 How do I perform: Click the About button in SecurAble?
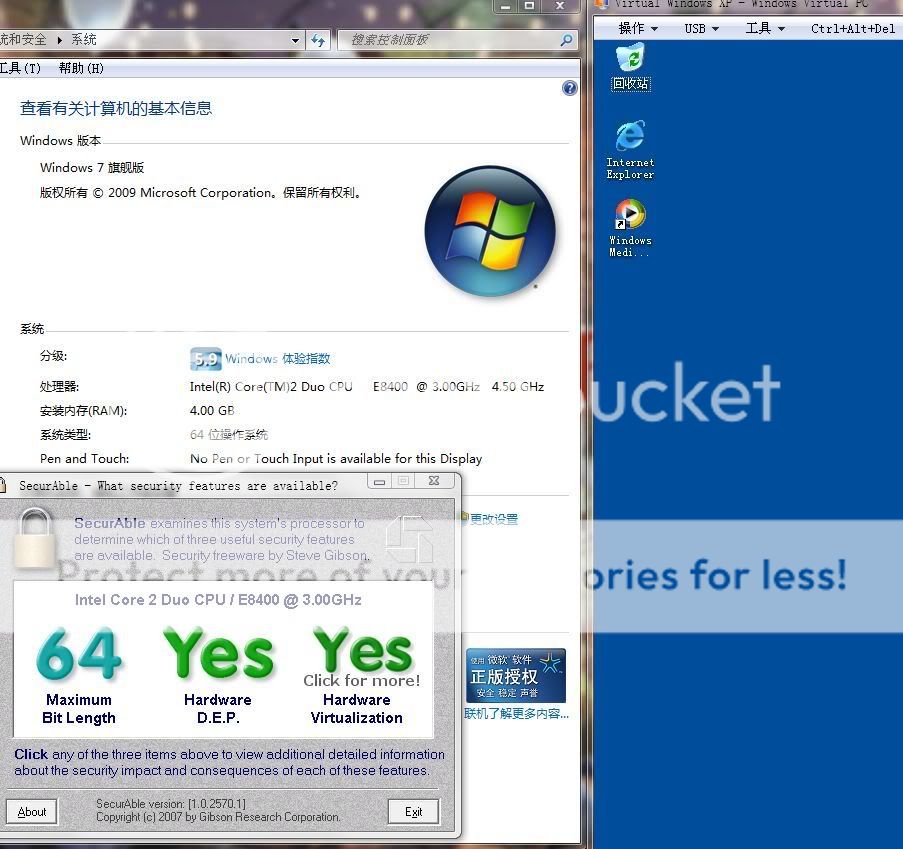point(32,812)
